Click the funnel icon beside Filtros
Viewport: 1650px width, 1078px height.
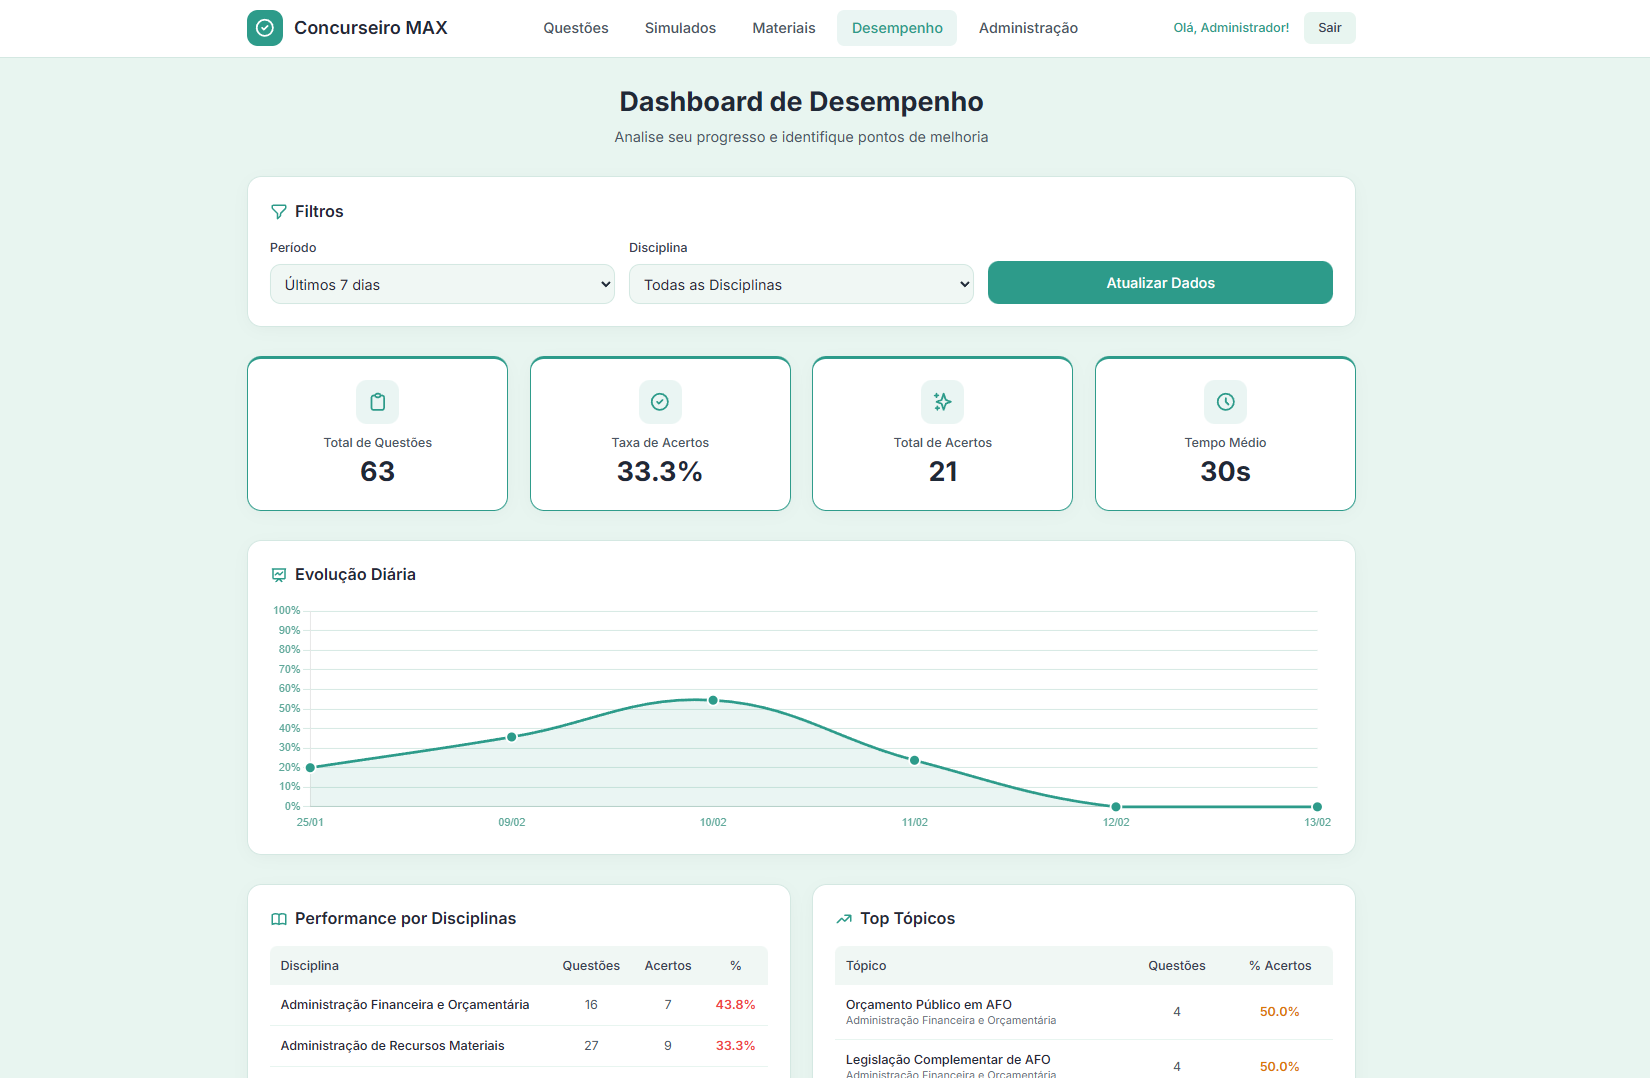click(x=279, y=212)
